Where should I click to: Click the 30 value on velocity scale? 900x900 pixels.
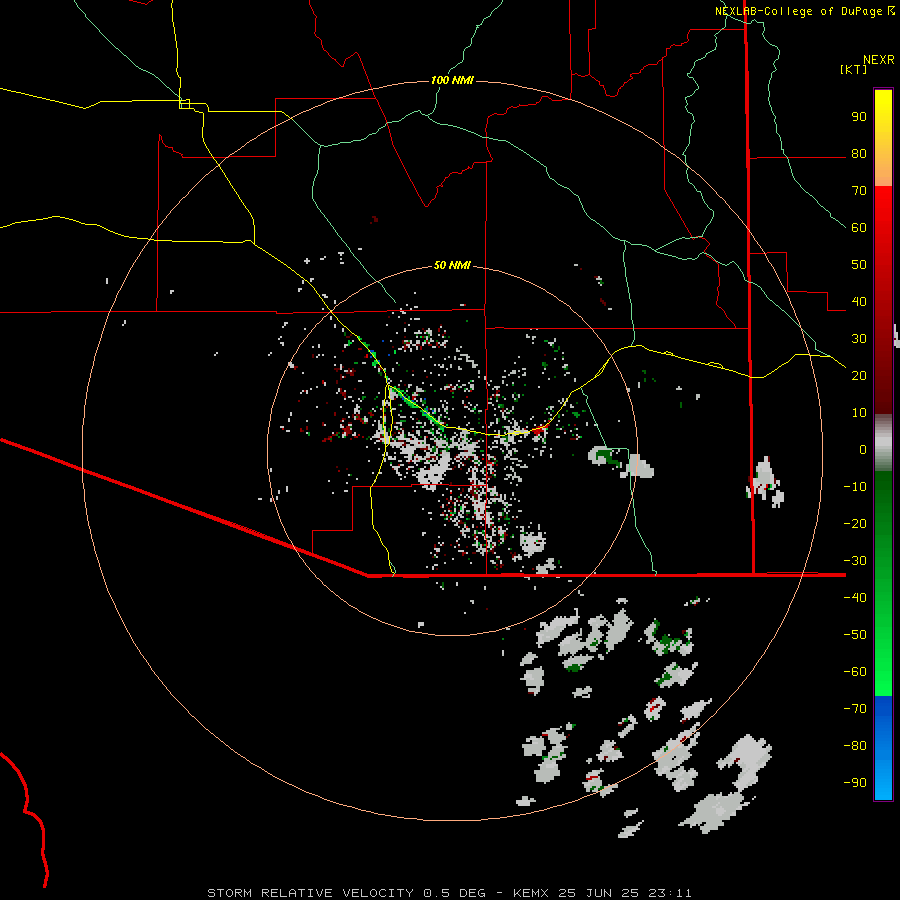tap(859, 339)
